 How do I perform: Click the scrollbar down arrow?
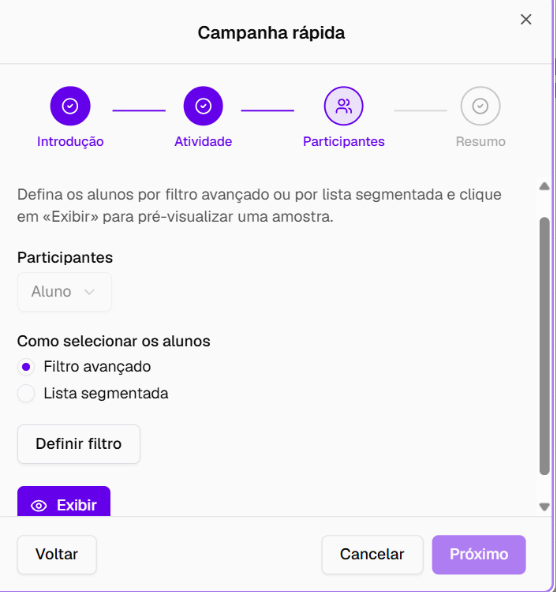544,507
